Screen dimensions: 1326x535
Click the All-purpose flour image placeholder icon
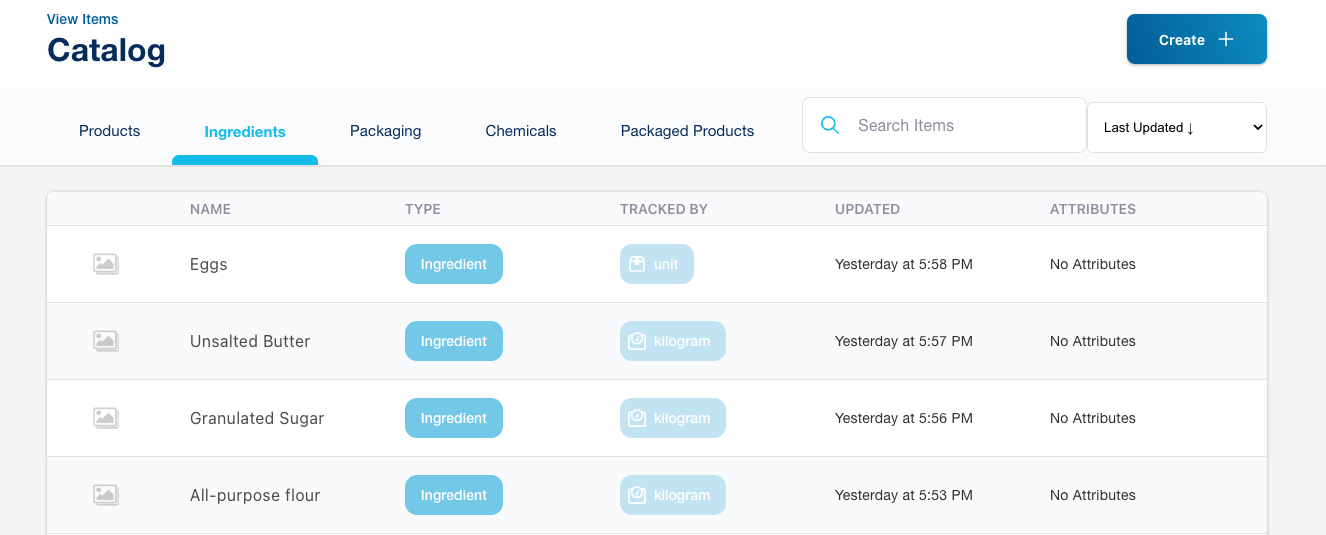(x=105, y=495)
